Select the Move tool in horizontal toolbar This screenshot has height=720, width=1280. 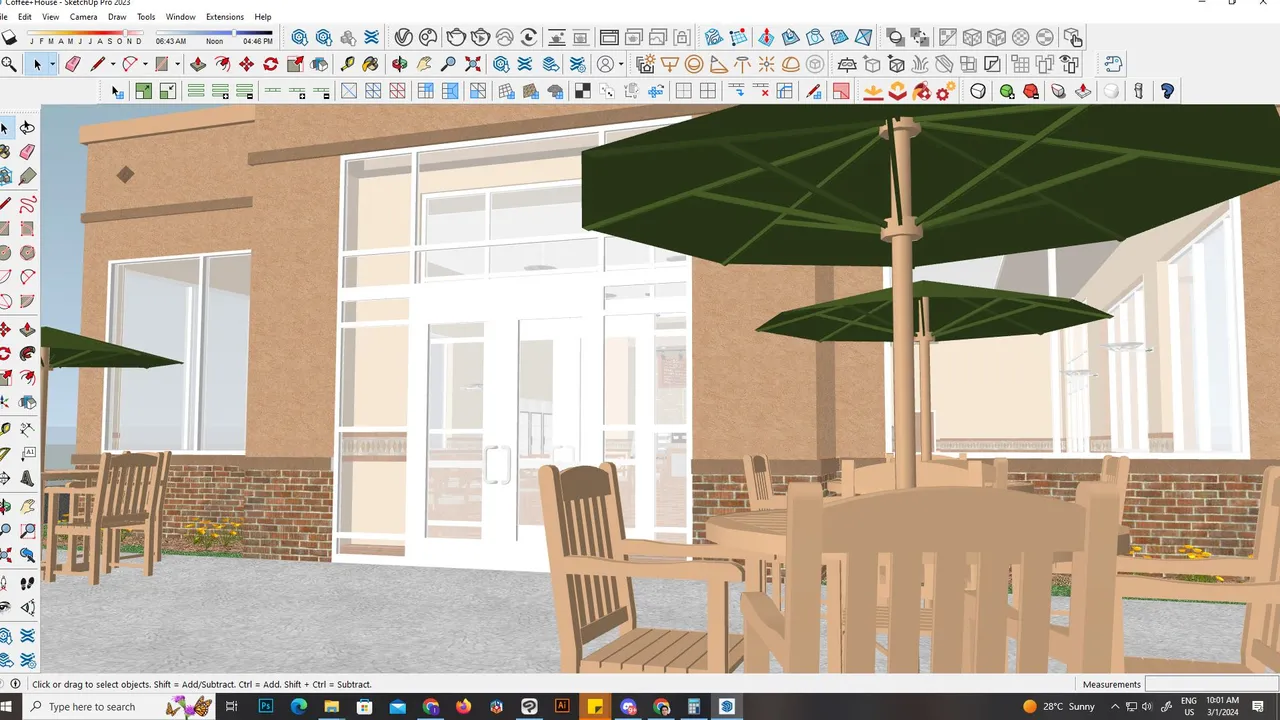246,64
